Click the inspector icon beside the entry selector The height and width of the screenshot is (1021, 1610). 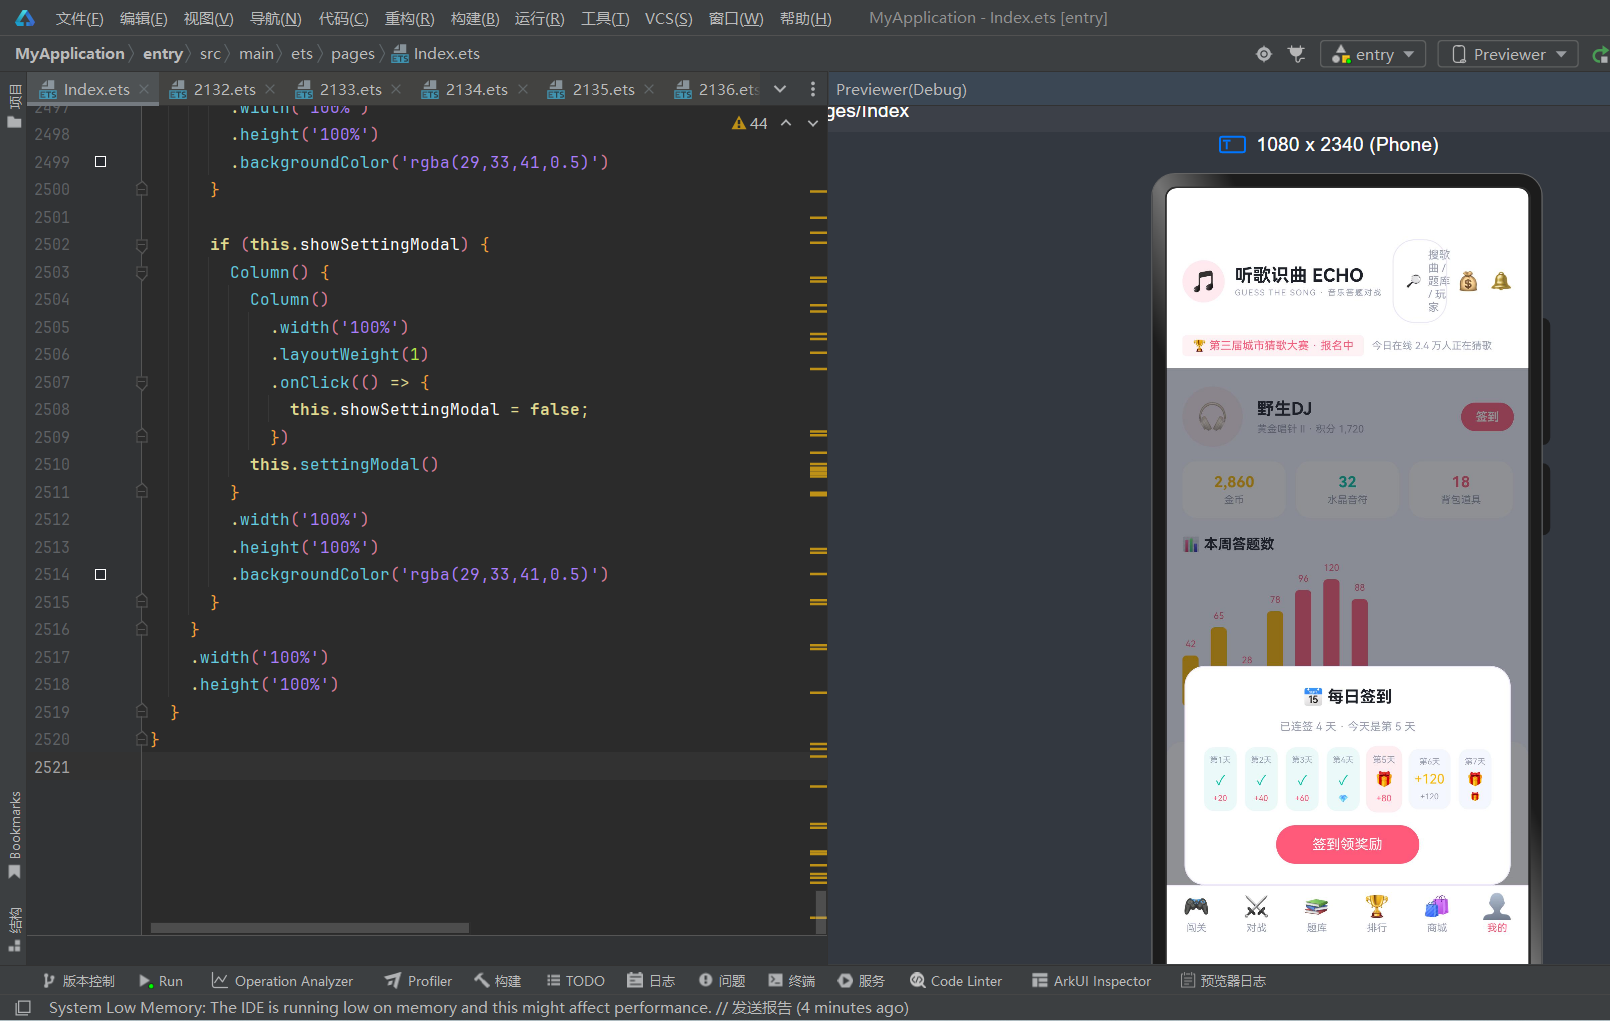coord(1297,54)
